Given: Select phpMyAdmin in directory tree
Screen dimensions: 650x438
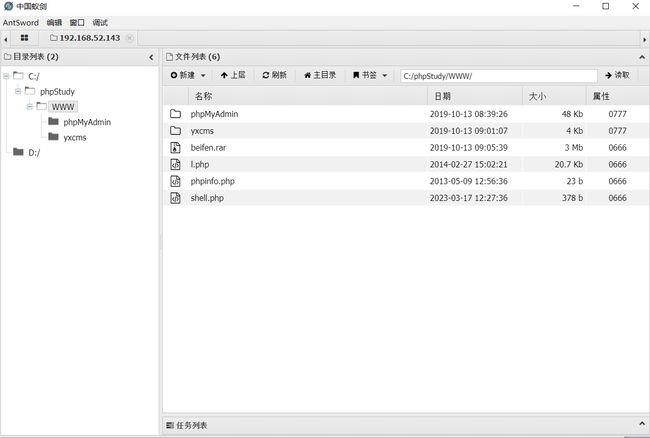Looking at the screenshot, I should point(87,122).
